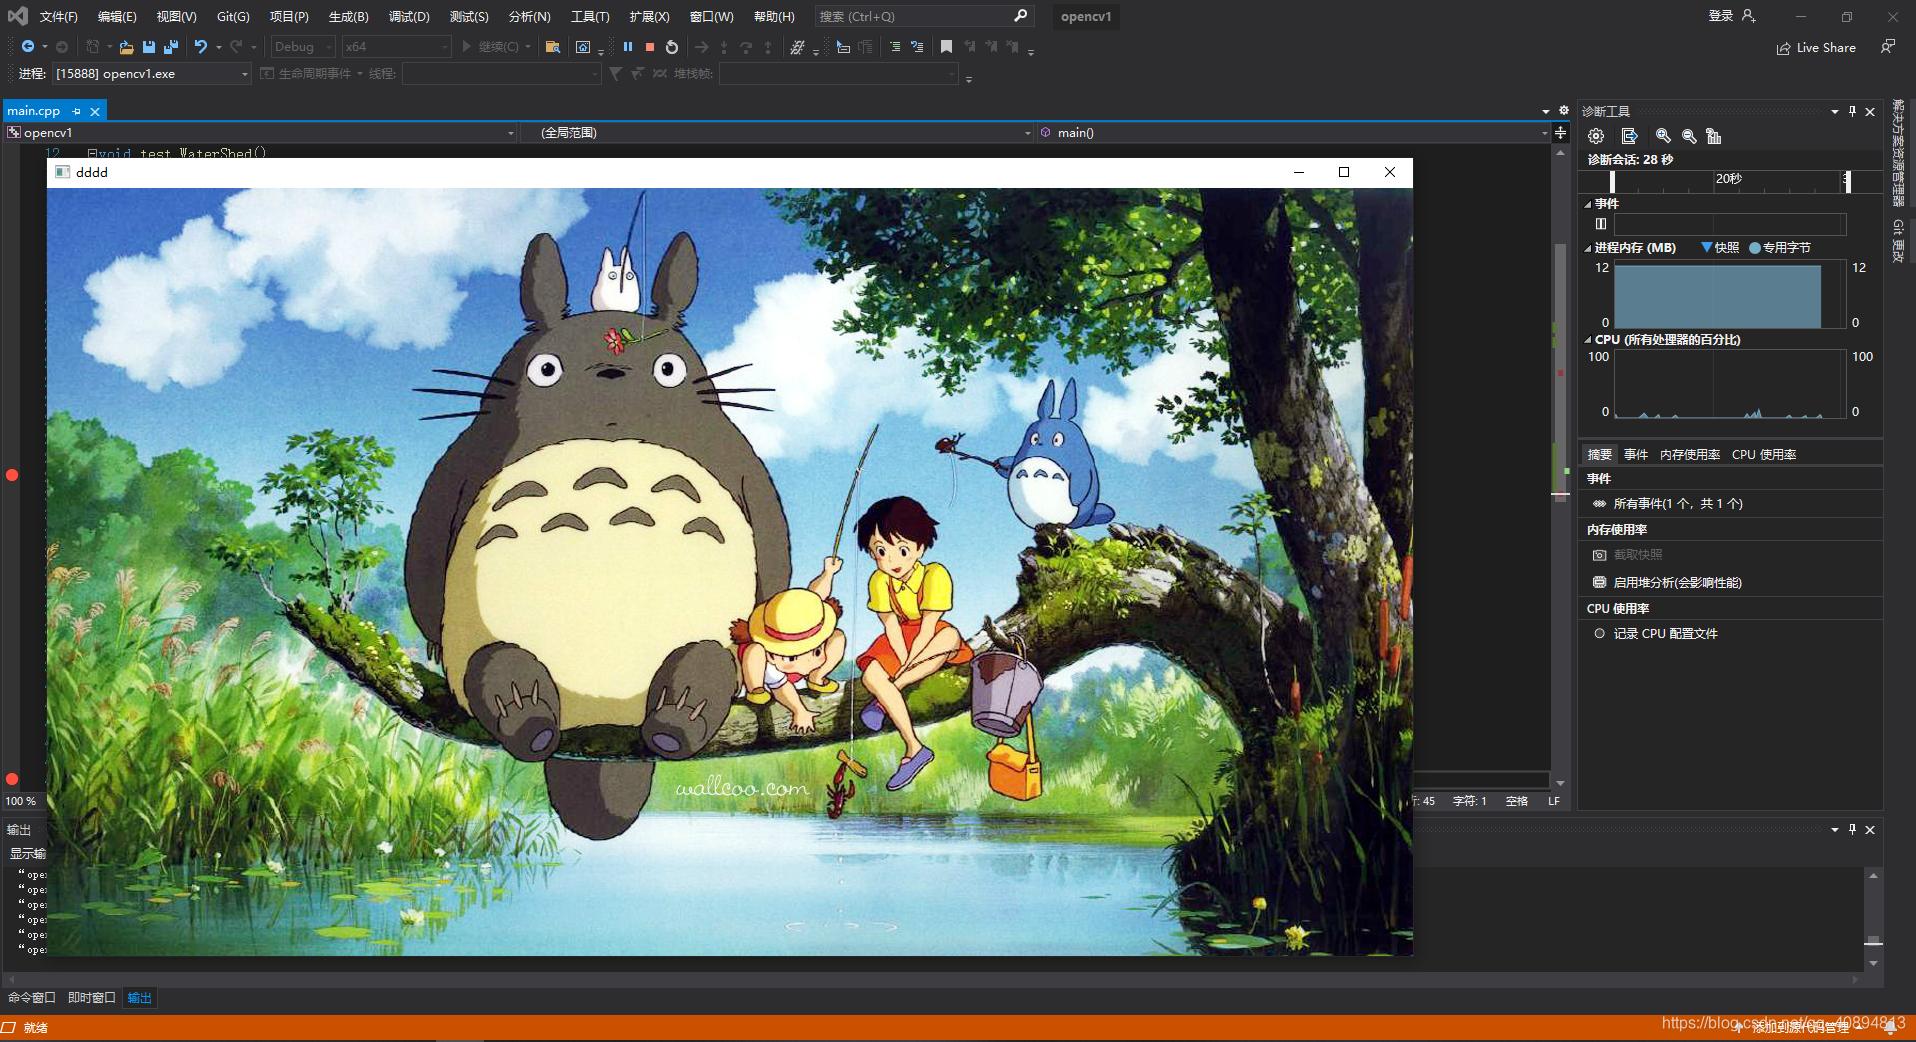Open the find-in-files folder search icon
Image resolution: width=1916 pixels, height=1042 pixels.
click(x=552, y=46)
